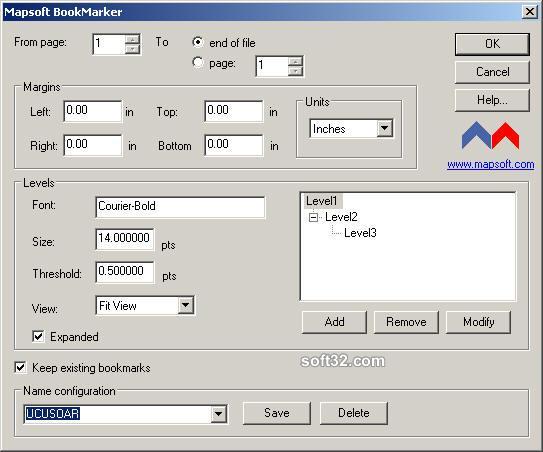The image size is (543, 452).
Task: Click the Font field showing Courier-Bold
Action: (180, 207)
